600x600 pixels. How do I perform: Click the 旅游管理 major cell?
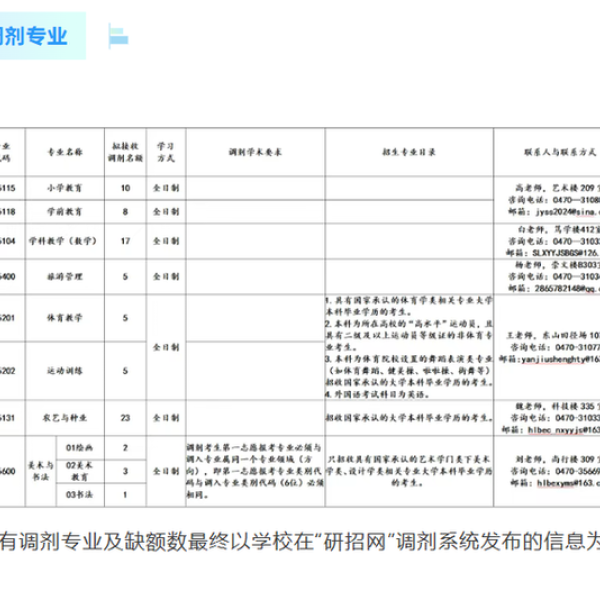(x=65, y=277)
